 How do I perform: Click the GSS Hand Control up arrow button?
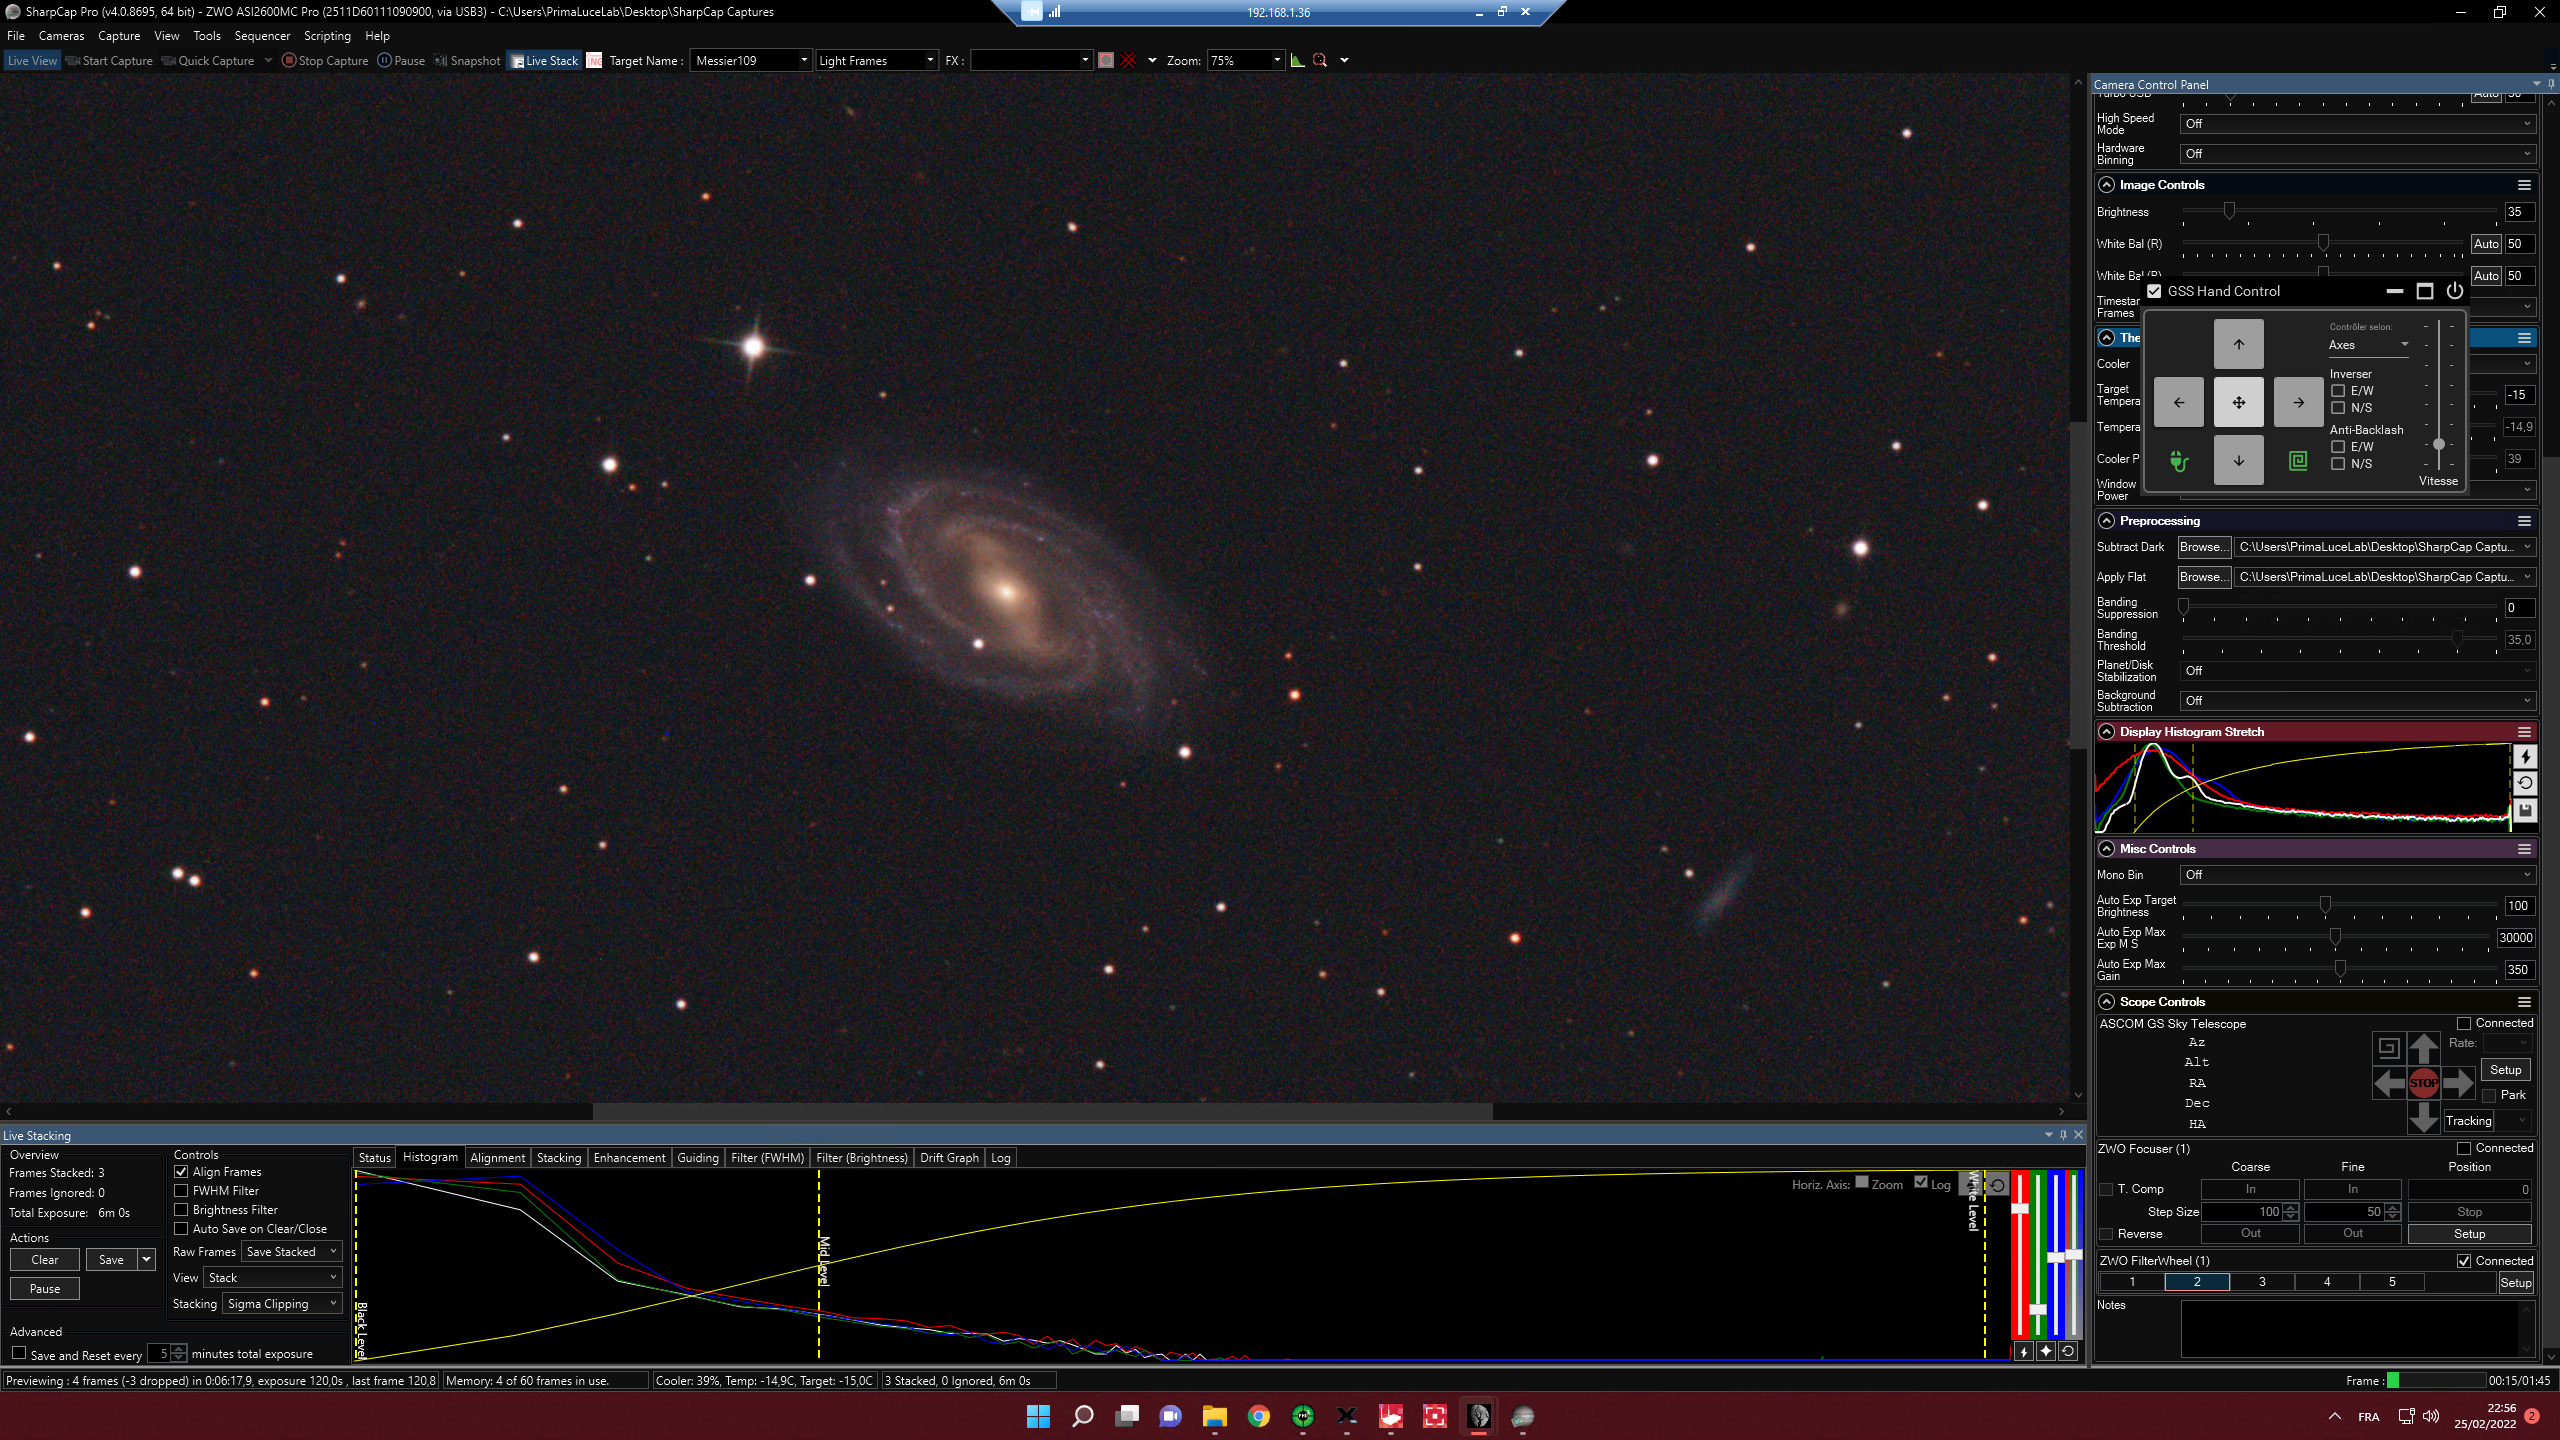point(2238,344)
